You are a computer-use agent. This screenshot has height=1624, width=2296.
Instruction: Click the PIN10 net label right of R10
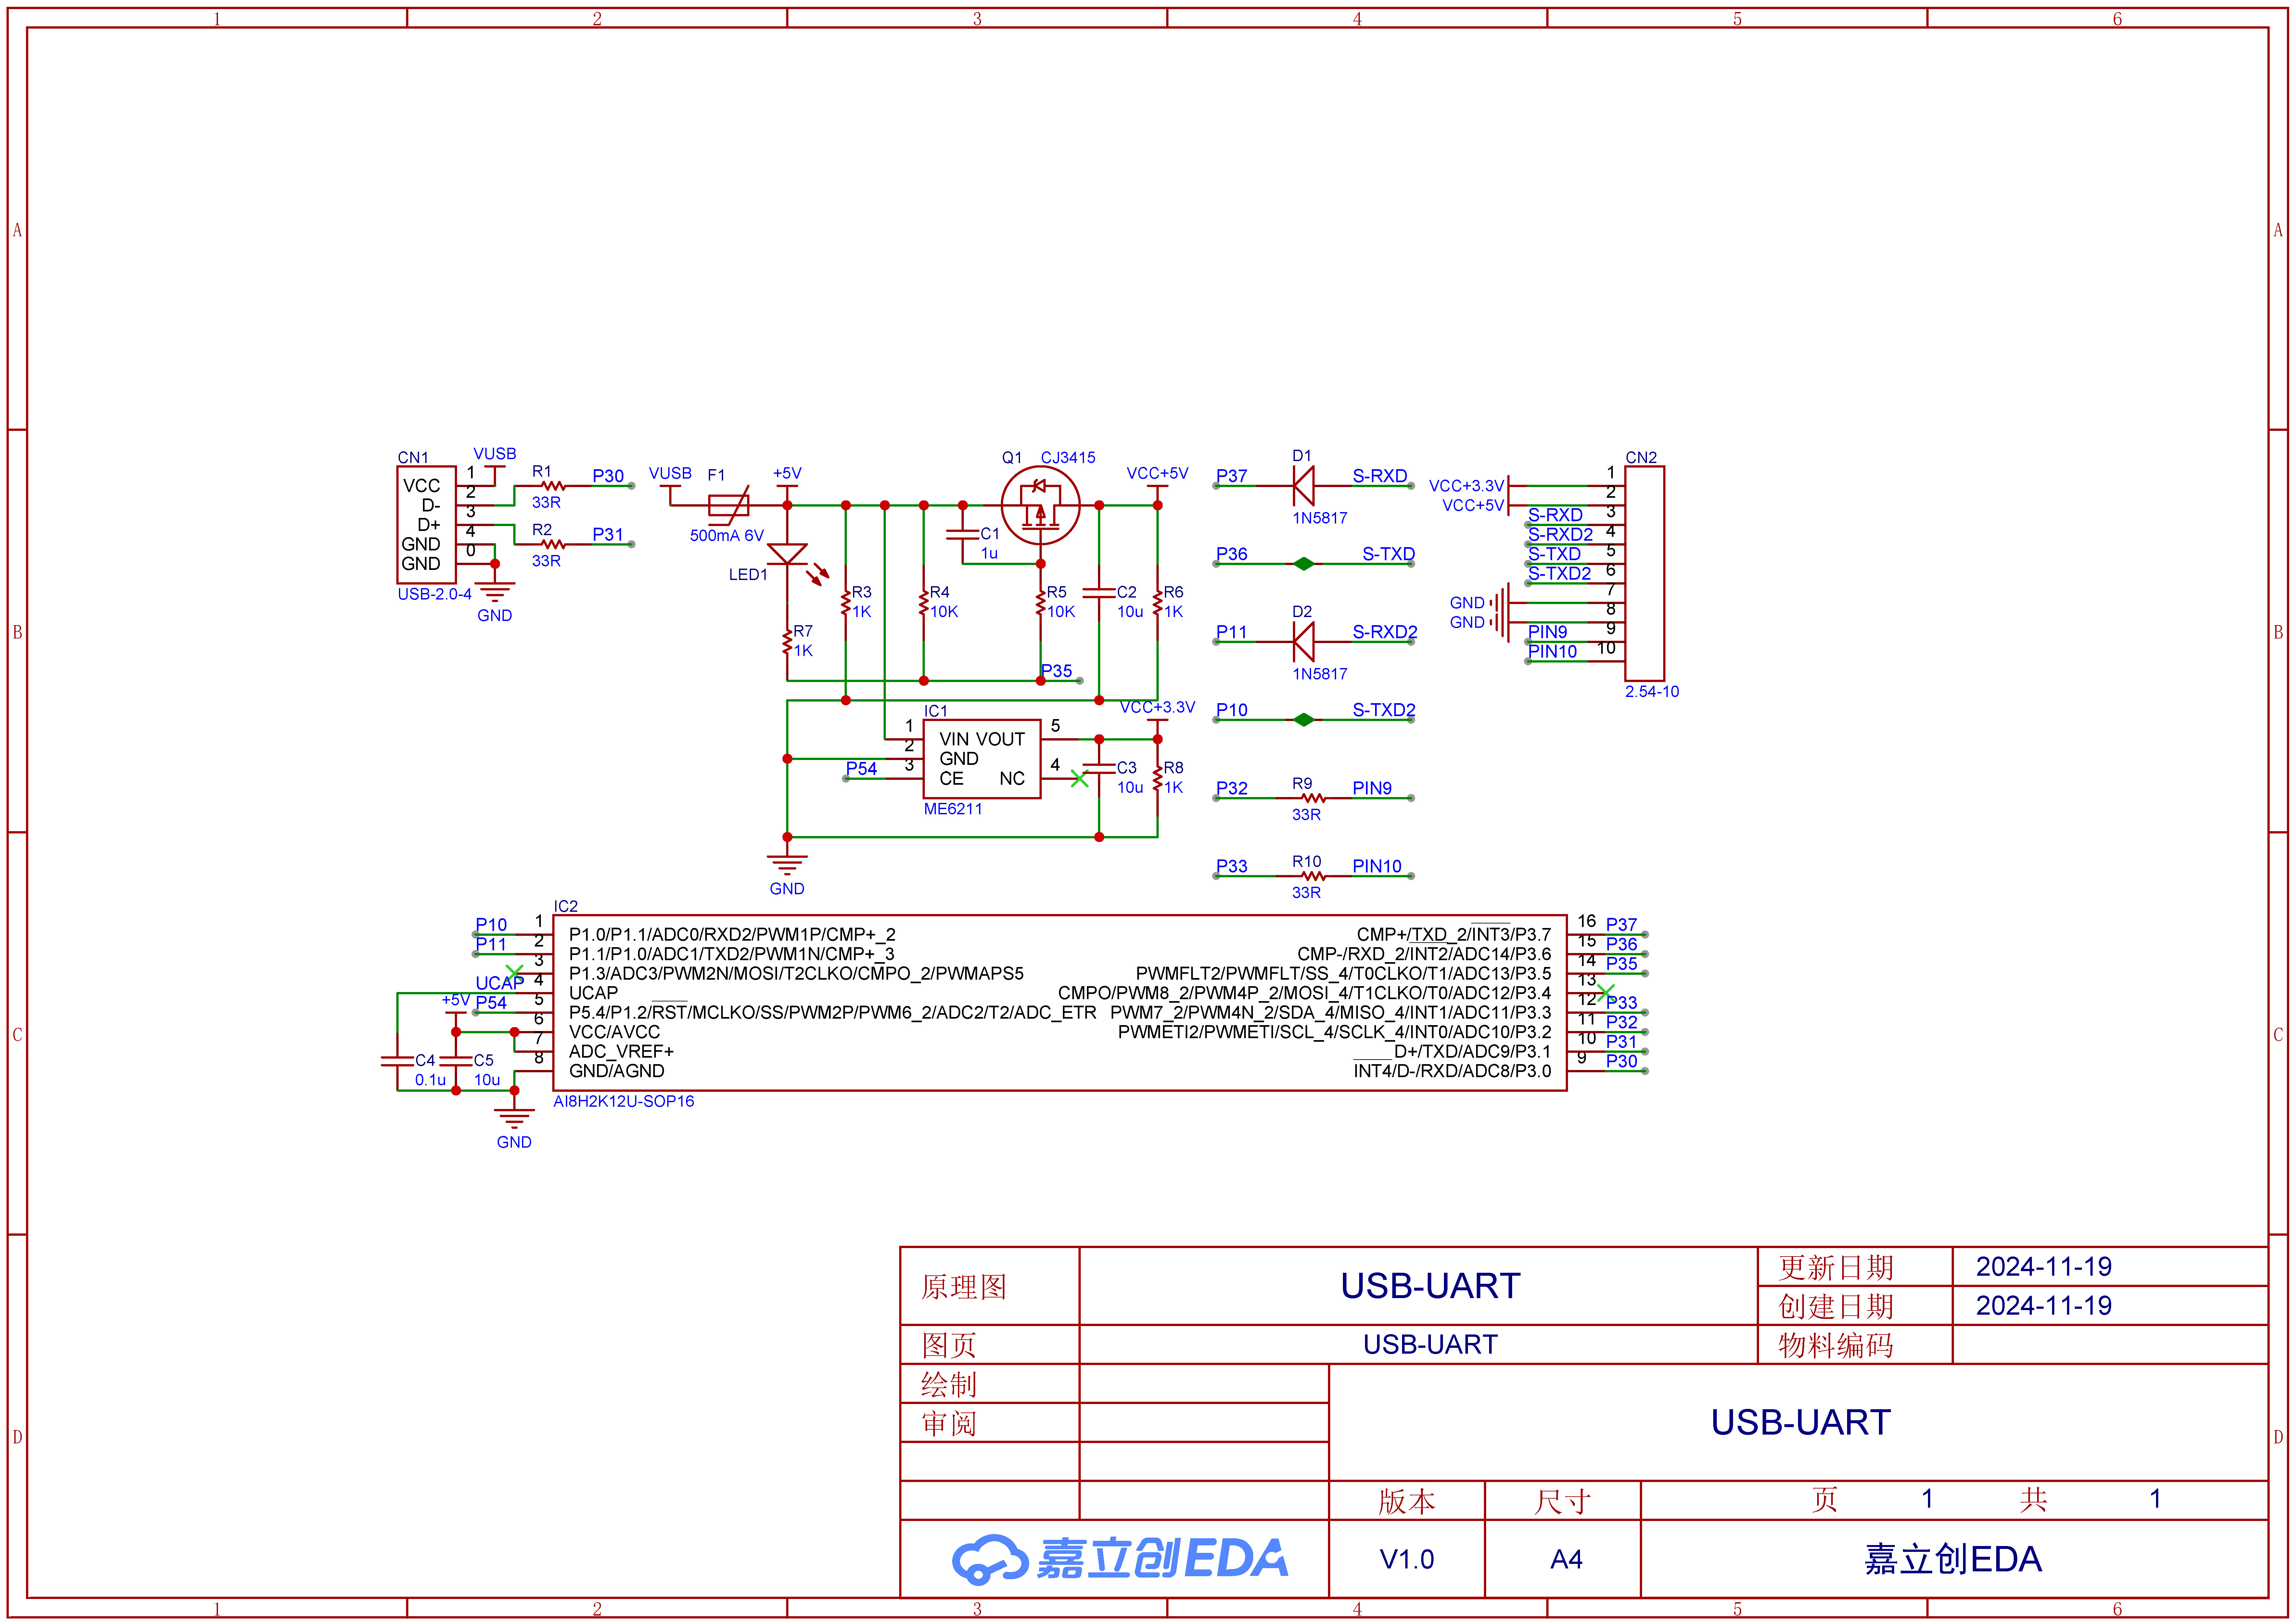point(1377,866)
